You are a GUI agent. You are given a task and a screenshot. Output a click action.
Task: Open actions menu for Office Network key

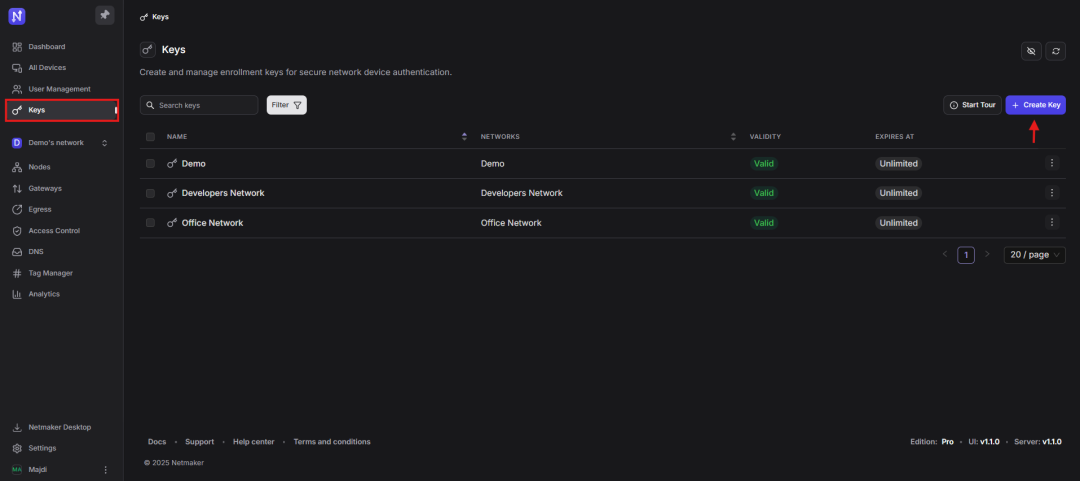coord(1051,222)
